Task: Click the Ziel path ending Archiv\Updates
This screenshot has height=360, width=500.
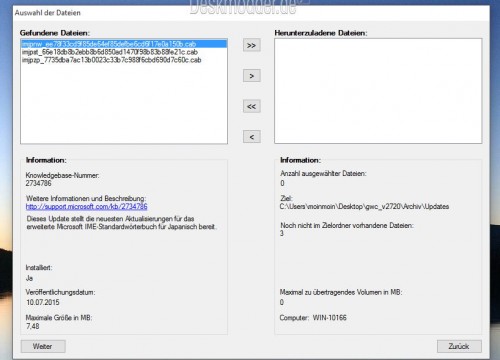Action: [x=364, y=207]
